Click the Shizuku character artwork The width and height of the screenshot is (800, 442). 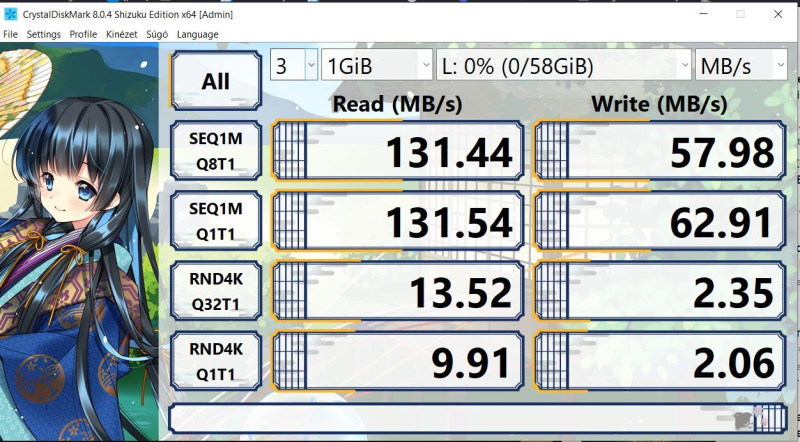[79, 242]
